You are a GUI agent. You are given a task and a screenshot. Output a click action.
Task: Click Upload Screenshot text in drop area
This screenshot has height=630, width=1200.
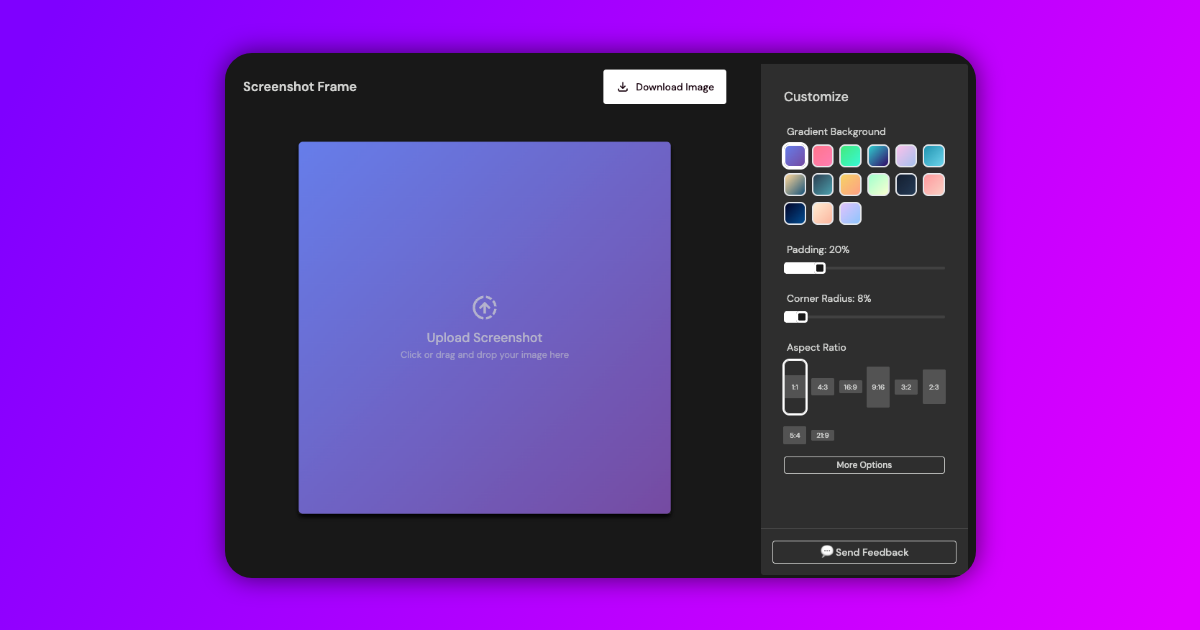484,338
